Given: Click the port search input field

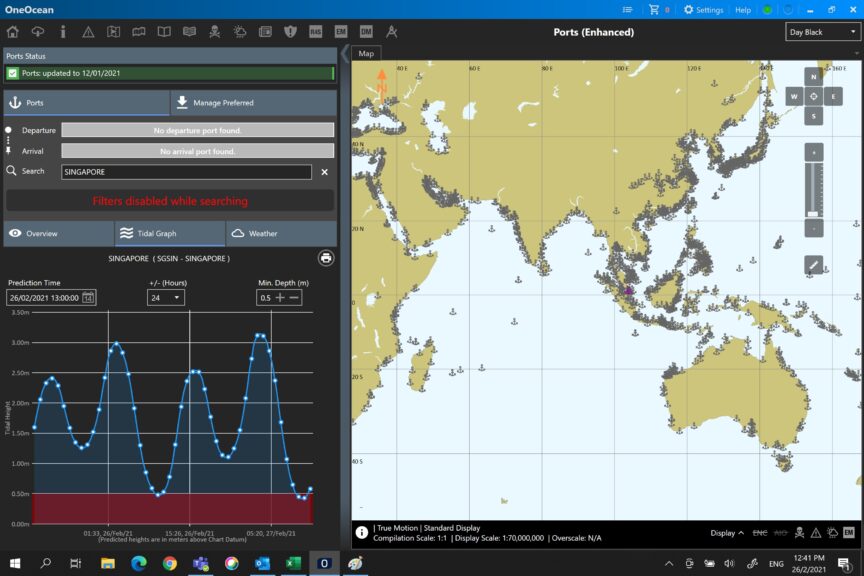Looking at the screenshot, I should (186, 172).
